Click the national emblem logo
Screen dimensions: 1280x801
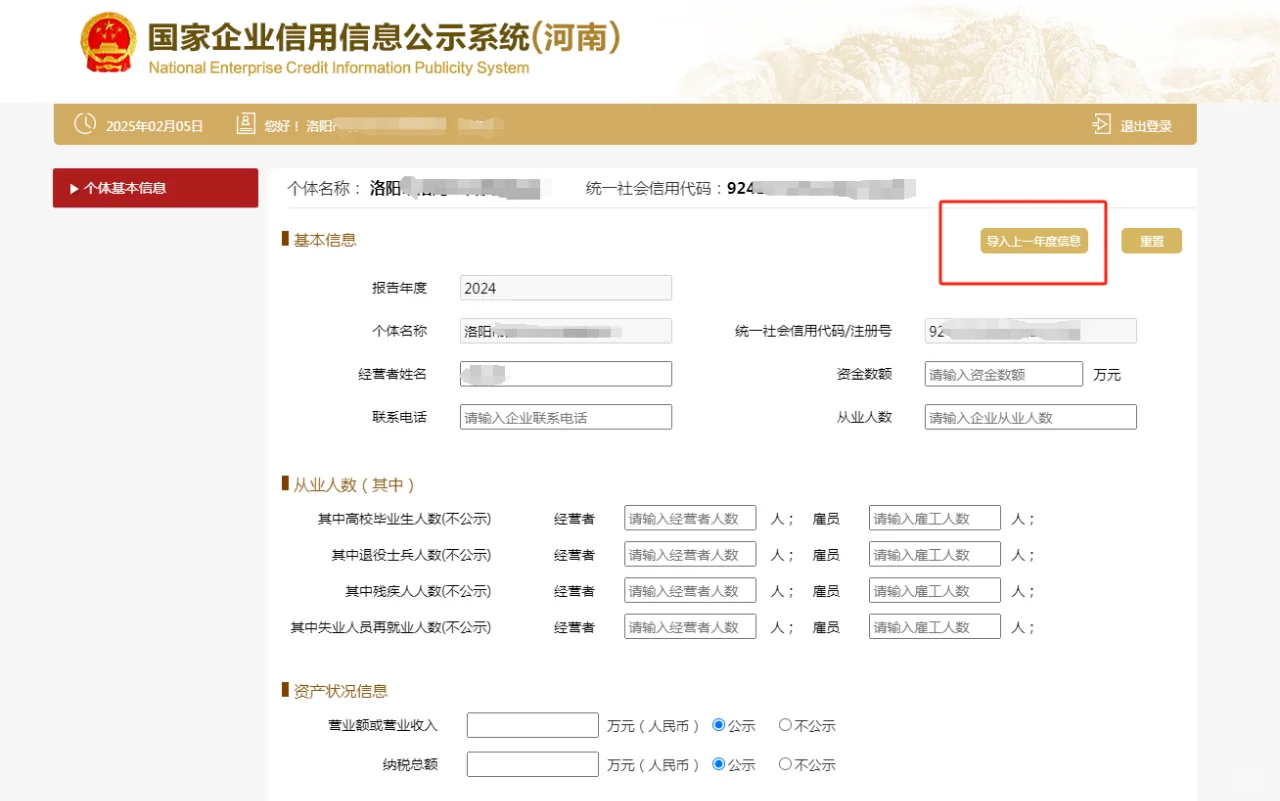pos(108,42)
